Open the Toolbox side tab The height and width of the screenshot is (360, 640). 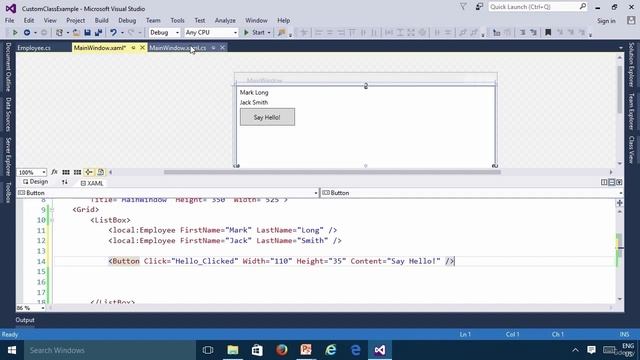[x=8, y=192]
